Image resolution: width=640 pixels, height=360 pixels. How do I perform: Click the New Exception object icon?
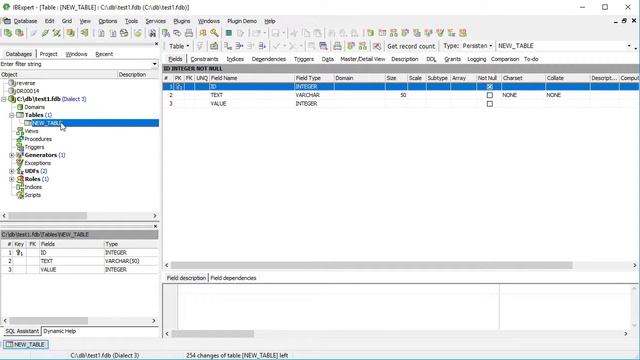tap(440, 33)
